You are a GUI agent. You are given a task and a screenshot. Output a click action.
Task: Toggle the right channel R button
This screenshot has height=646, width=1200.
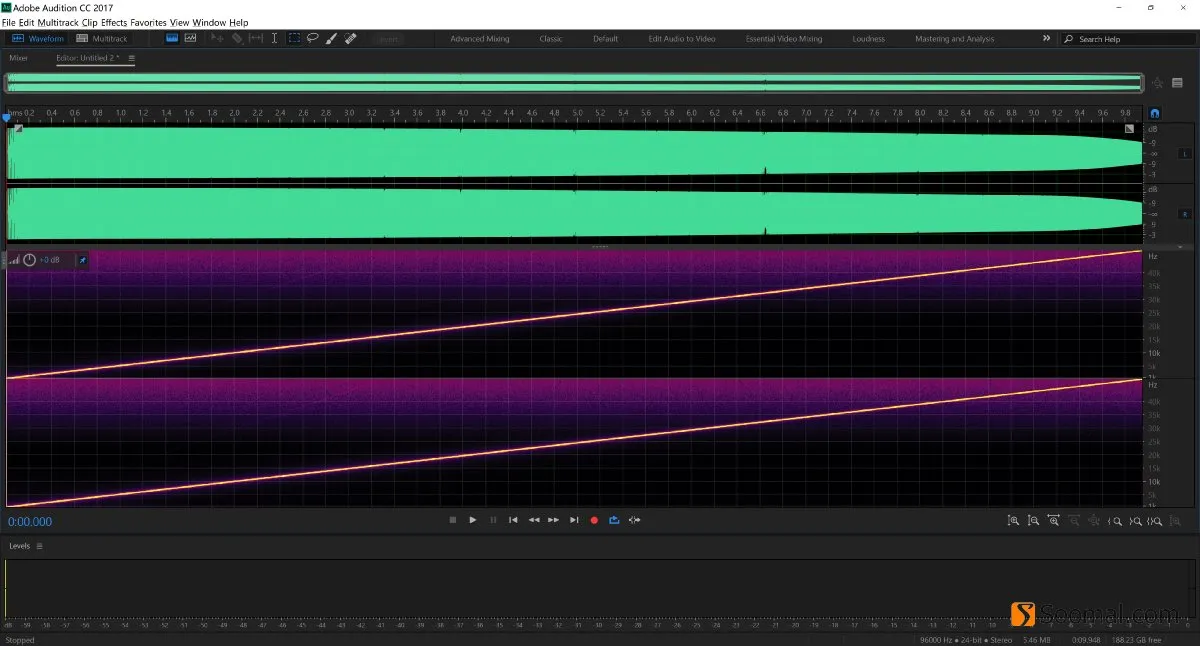[x=1185, y=214]
